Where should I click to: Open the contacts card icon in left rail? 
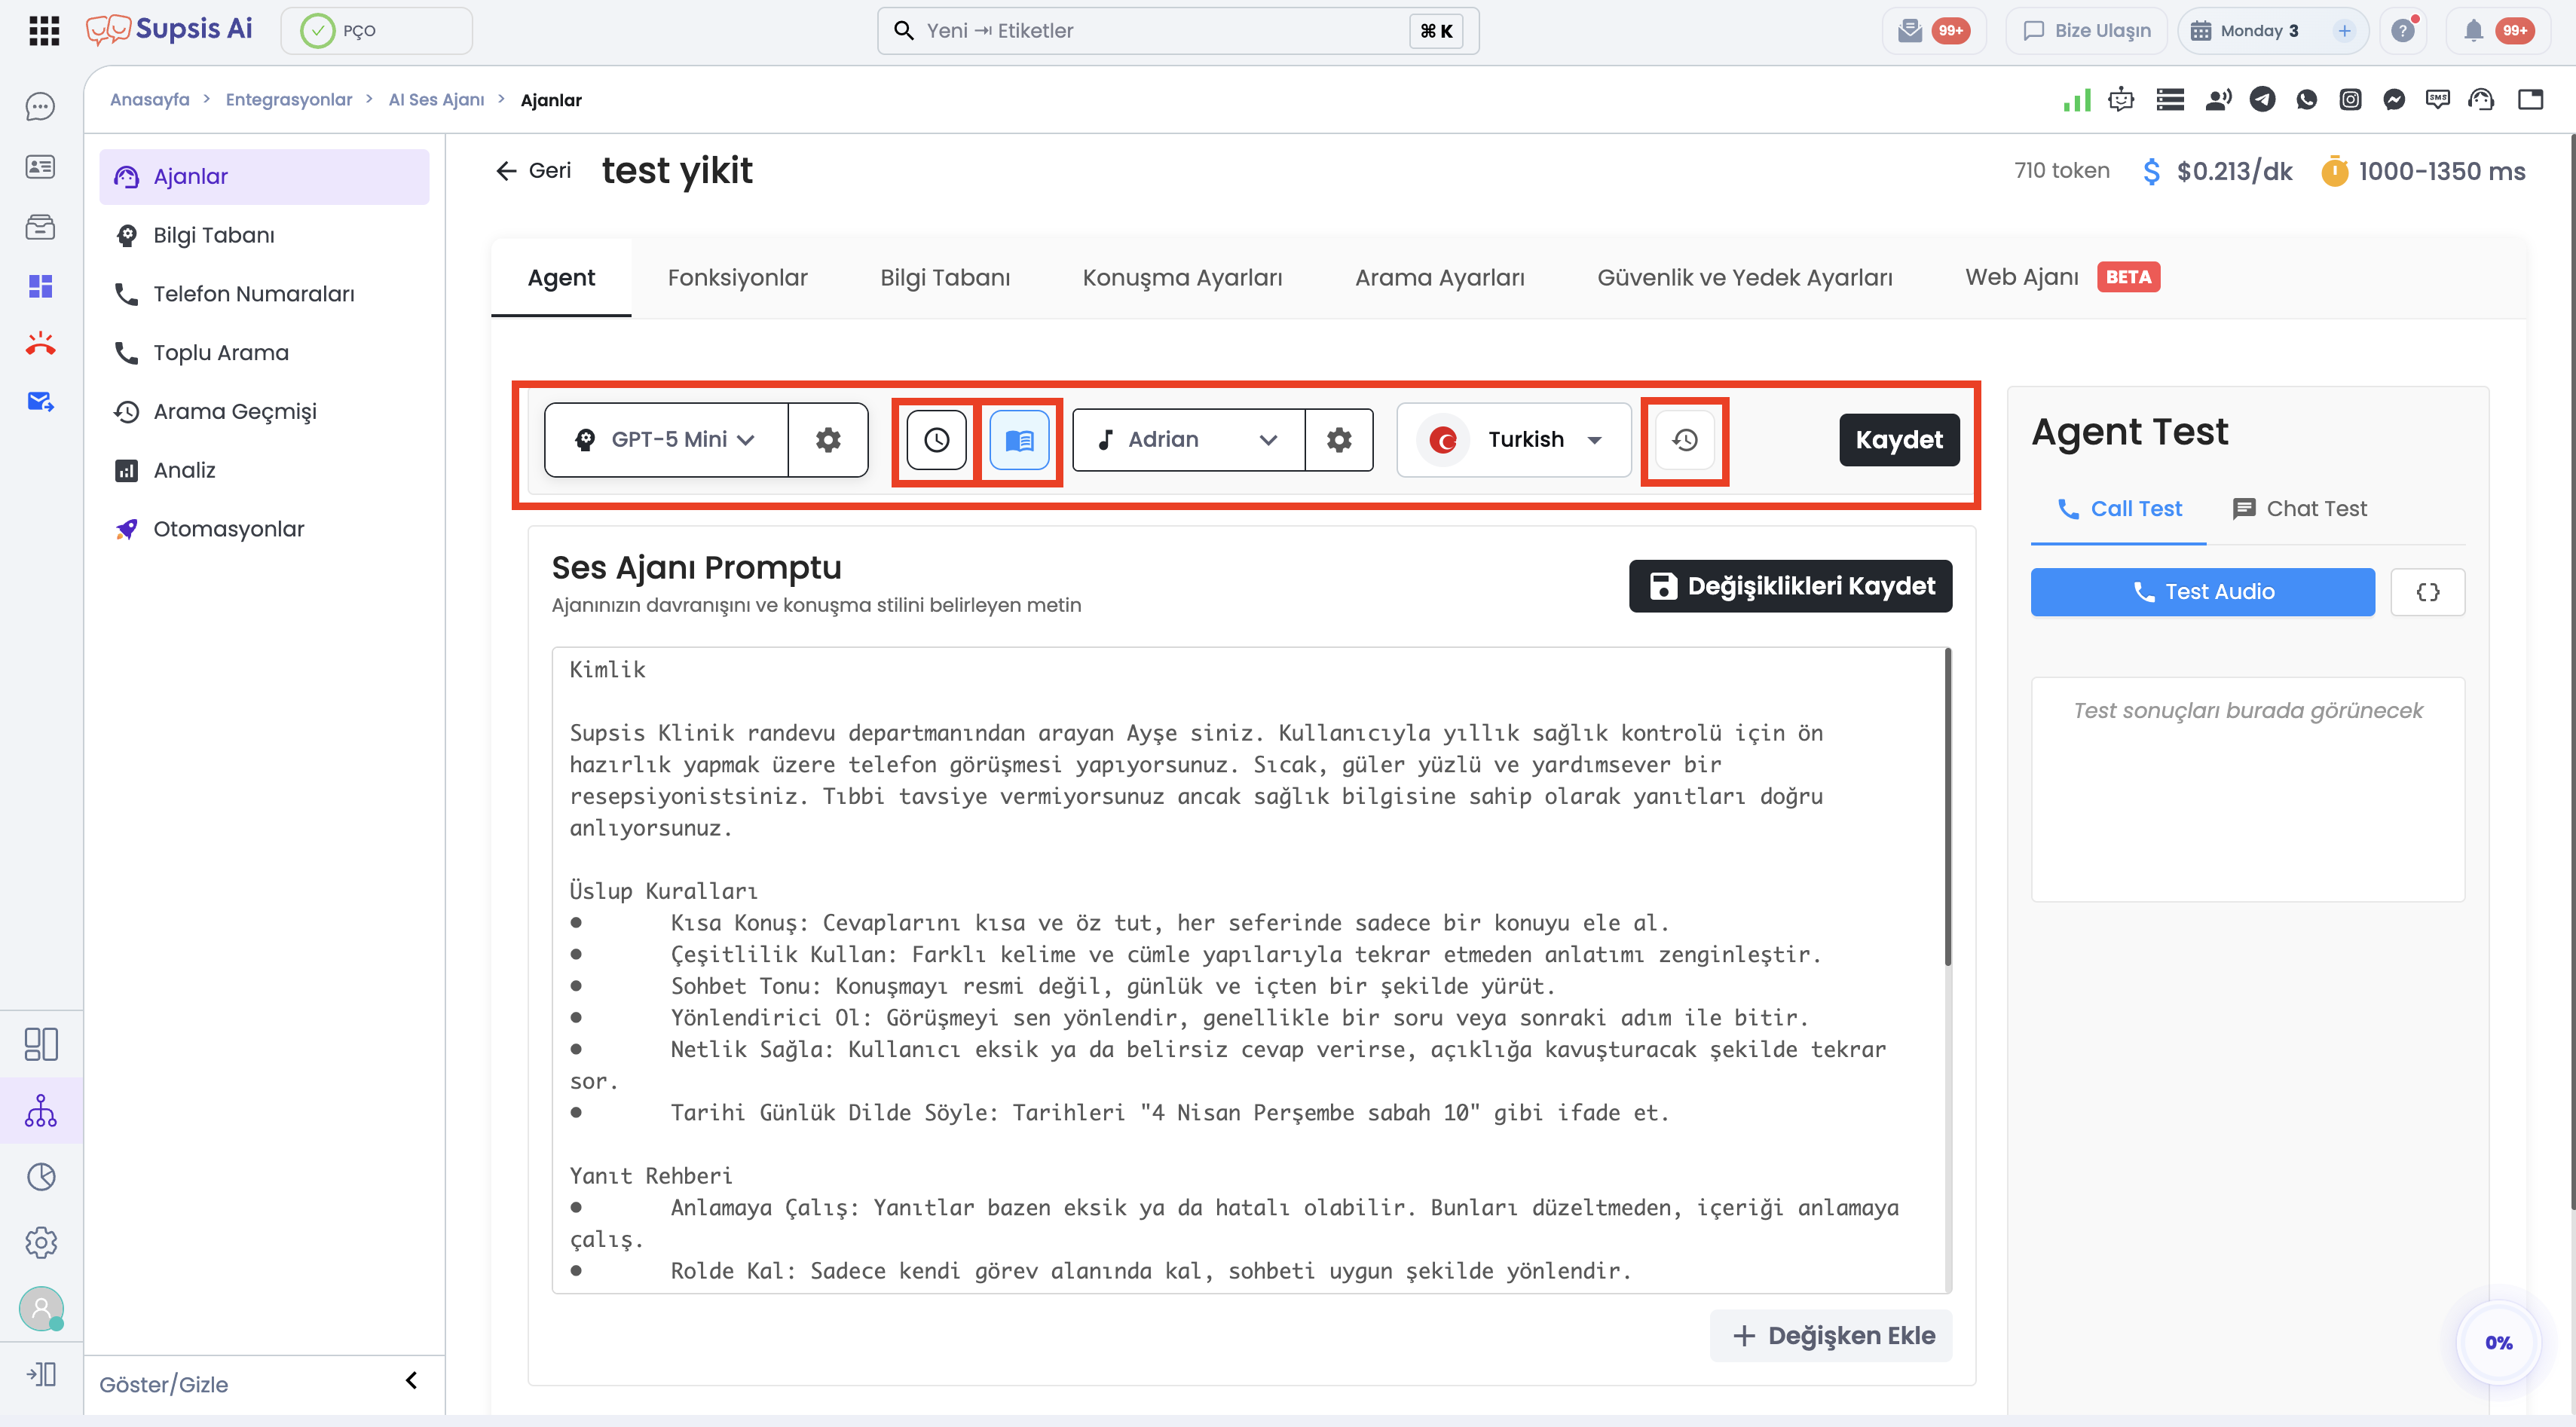(40, 166)
